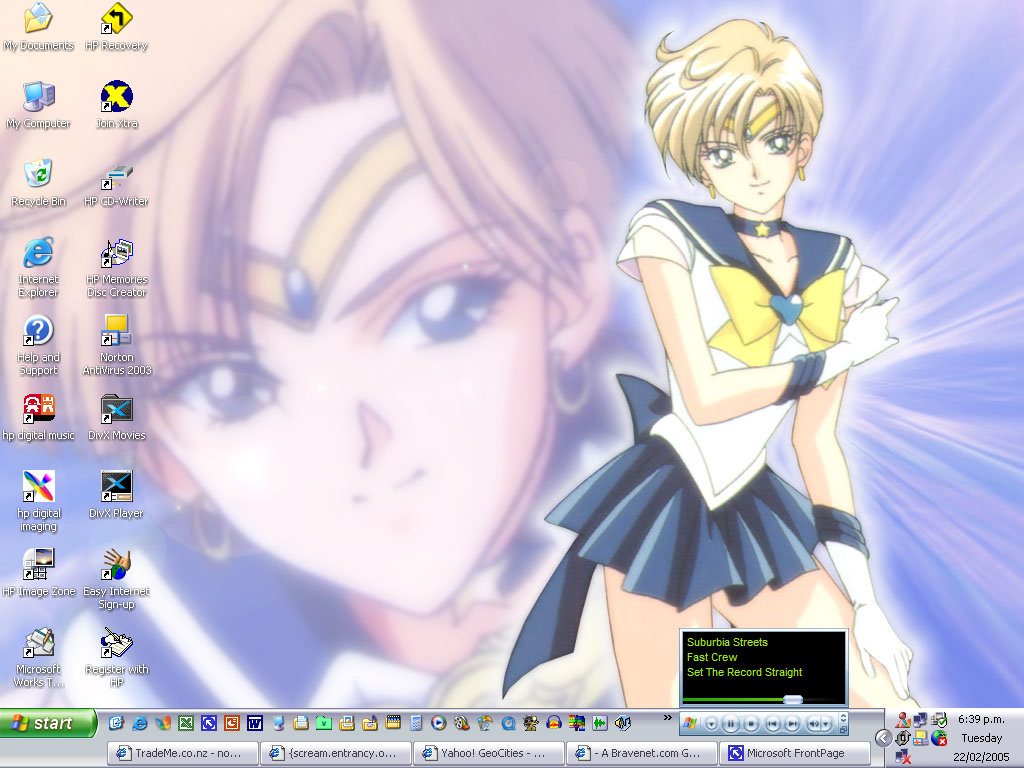Viewport: 1024px width, 768px height.
Task: Launch Calculator from Quick Launch
Action: 416,723
